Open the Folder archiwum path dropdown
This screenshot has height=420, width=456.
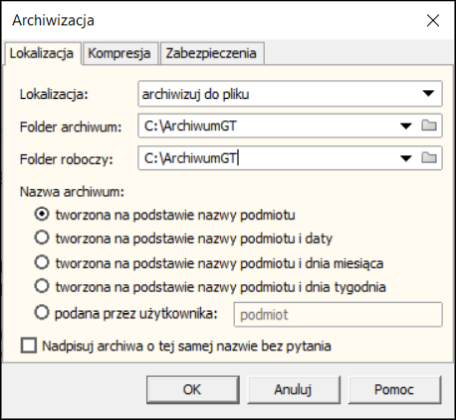coord(406,126)
